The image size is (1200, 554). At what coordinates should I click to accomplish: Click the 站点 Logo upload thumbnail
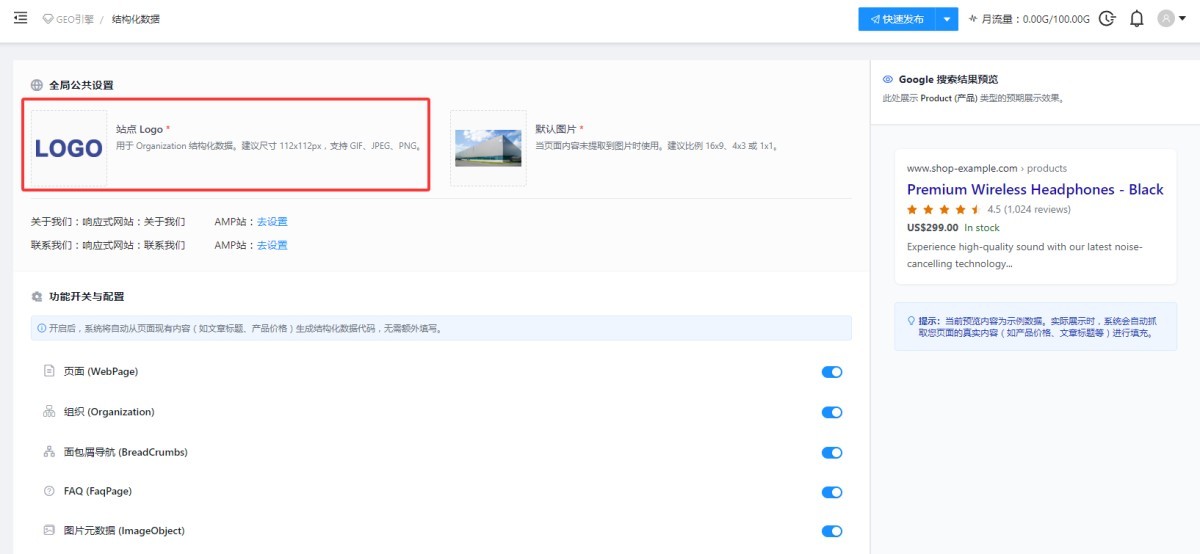coord(69,148)
